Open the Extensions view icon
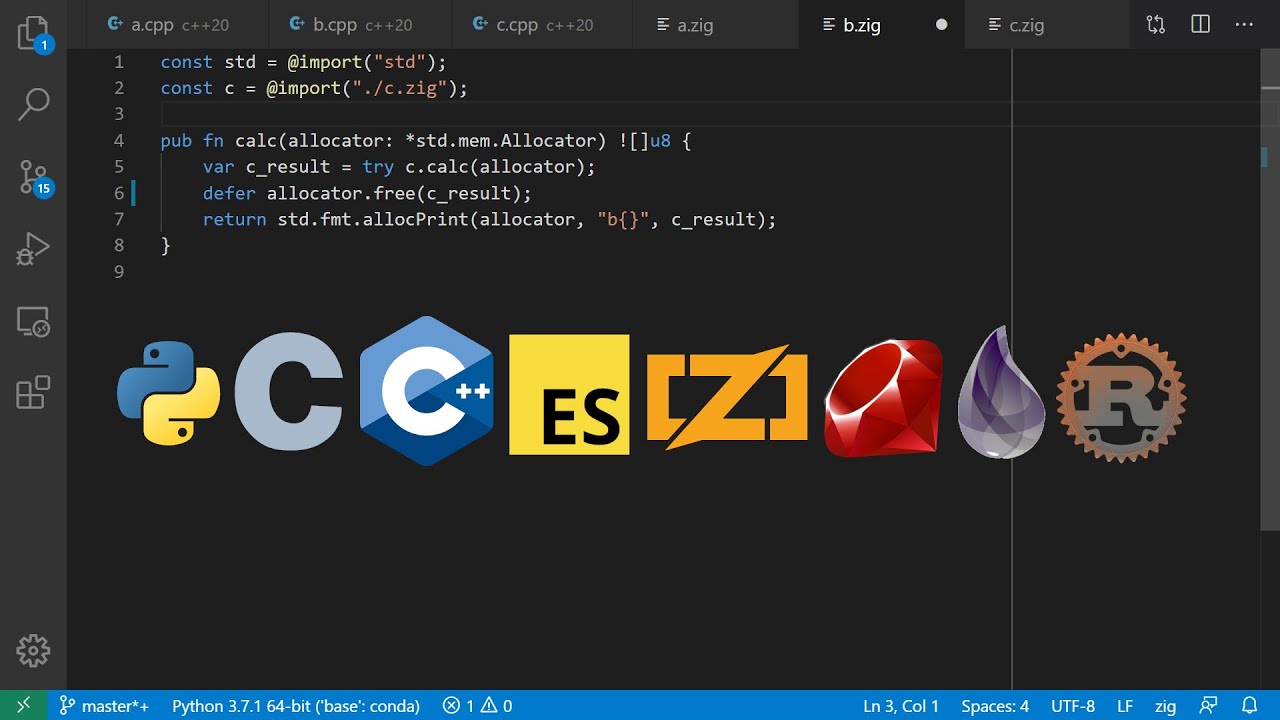The height and width of the screenshot is (720, 1280). pyautogui.click(x=33, y=392)
